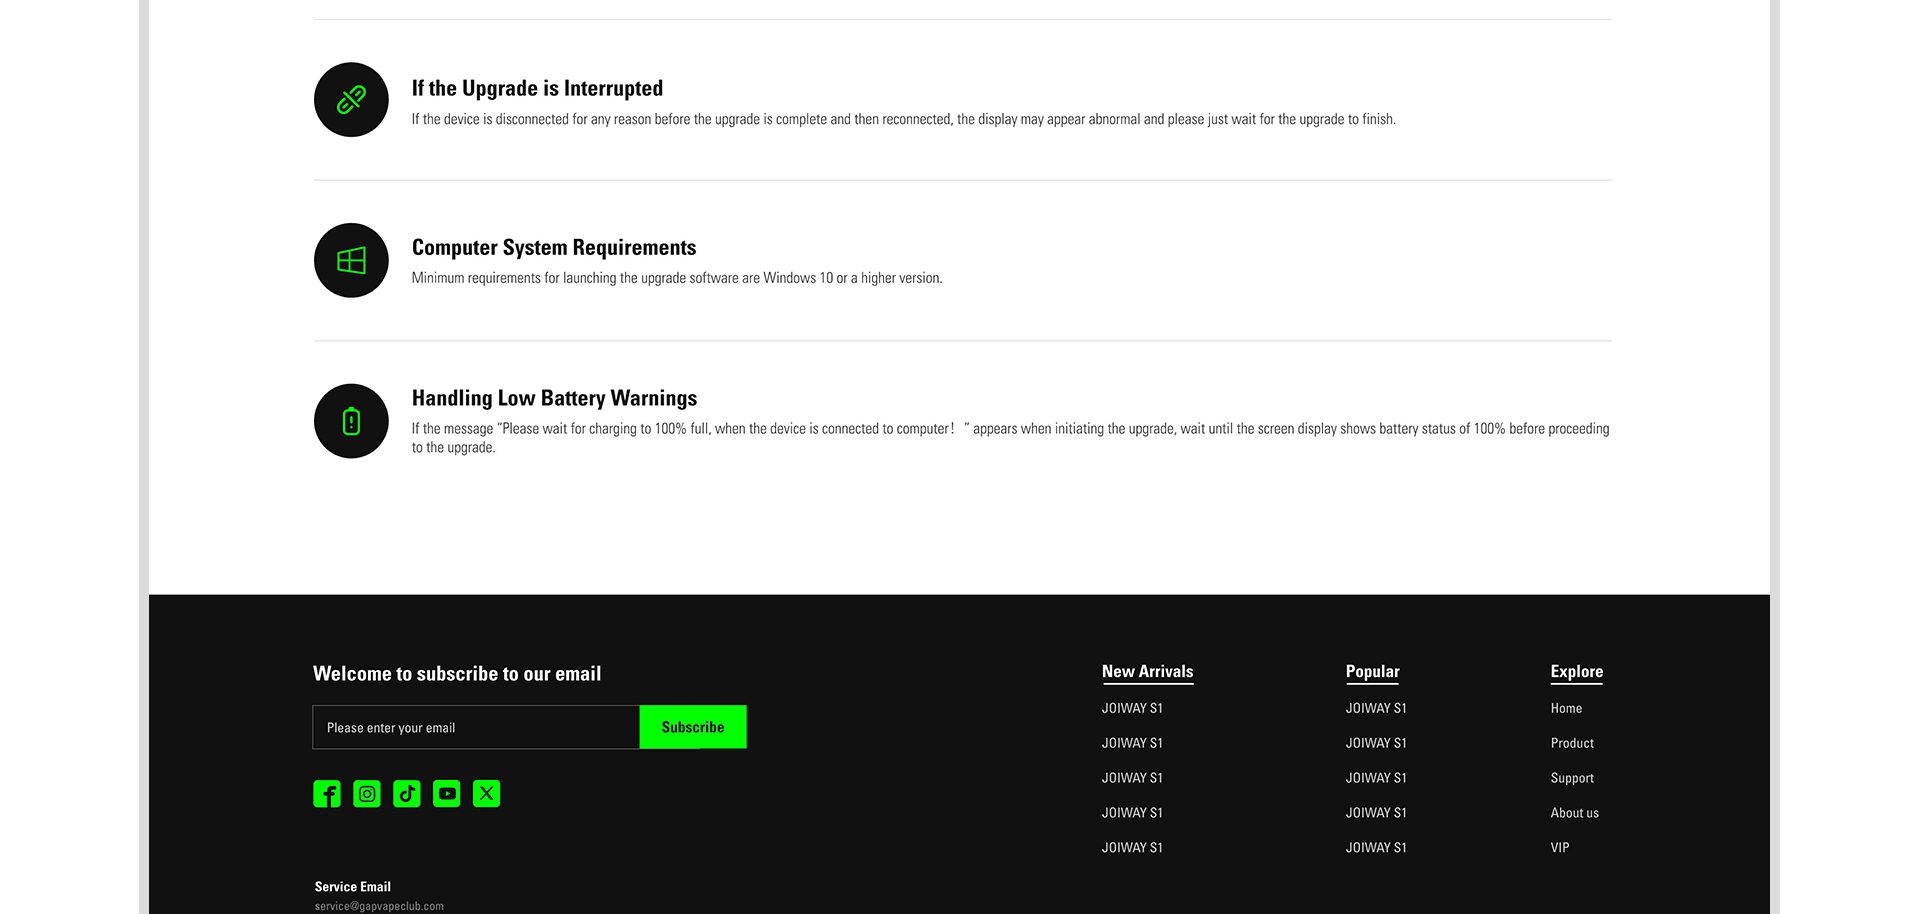Viewport: 1920px width, 914px height.
Task: Click the Subscribe button
Action: coord(693,727)
